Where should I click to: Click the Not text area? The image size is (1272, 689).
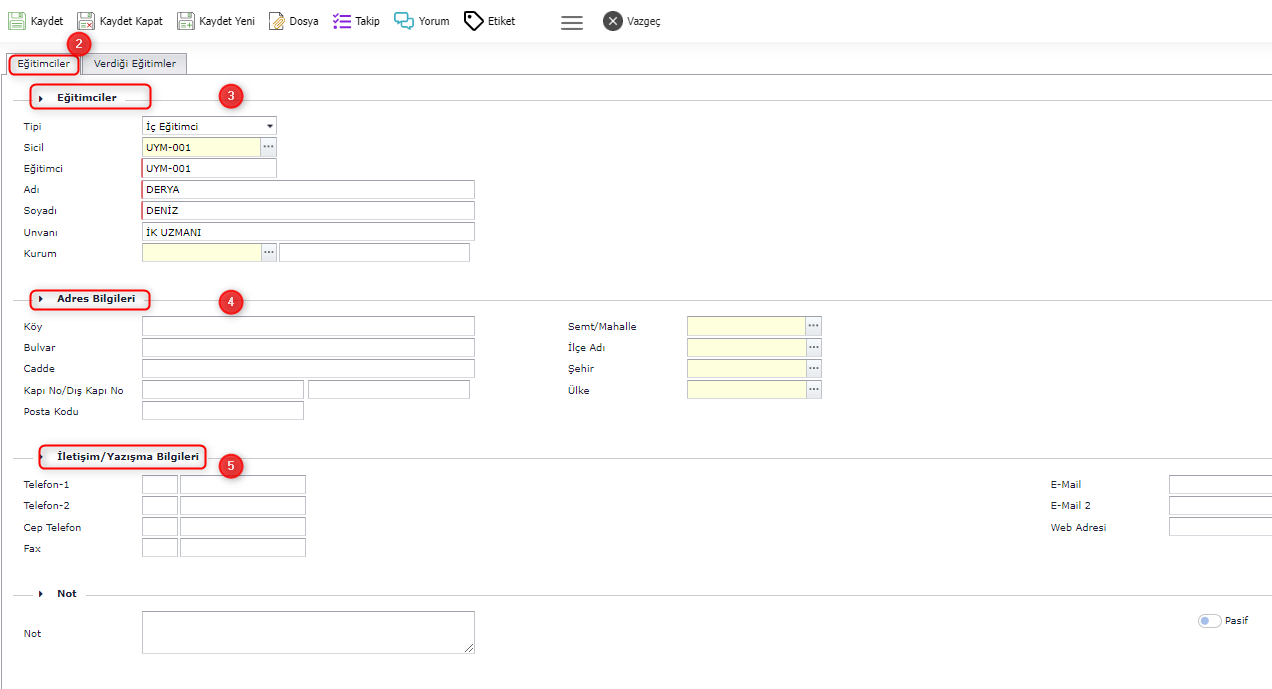308,632
